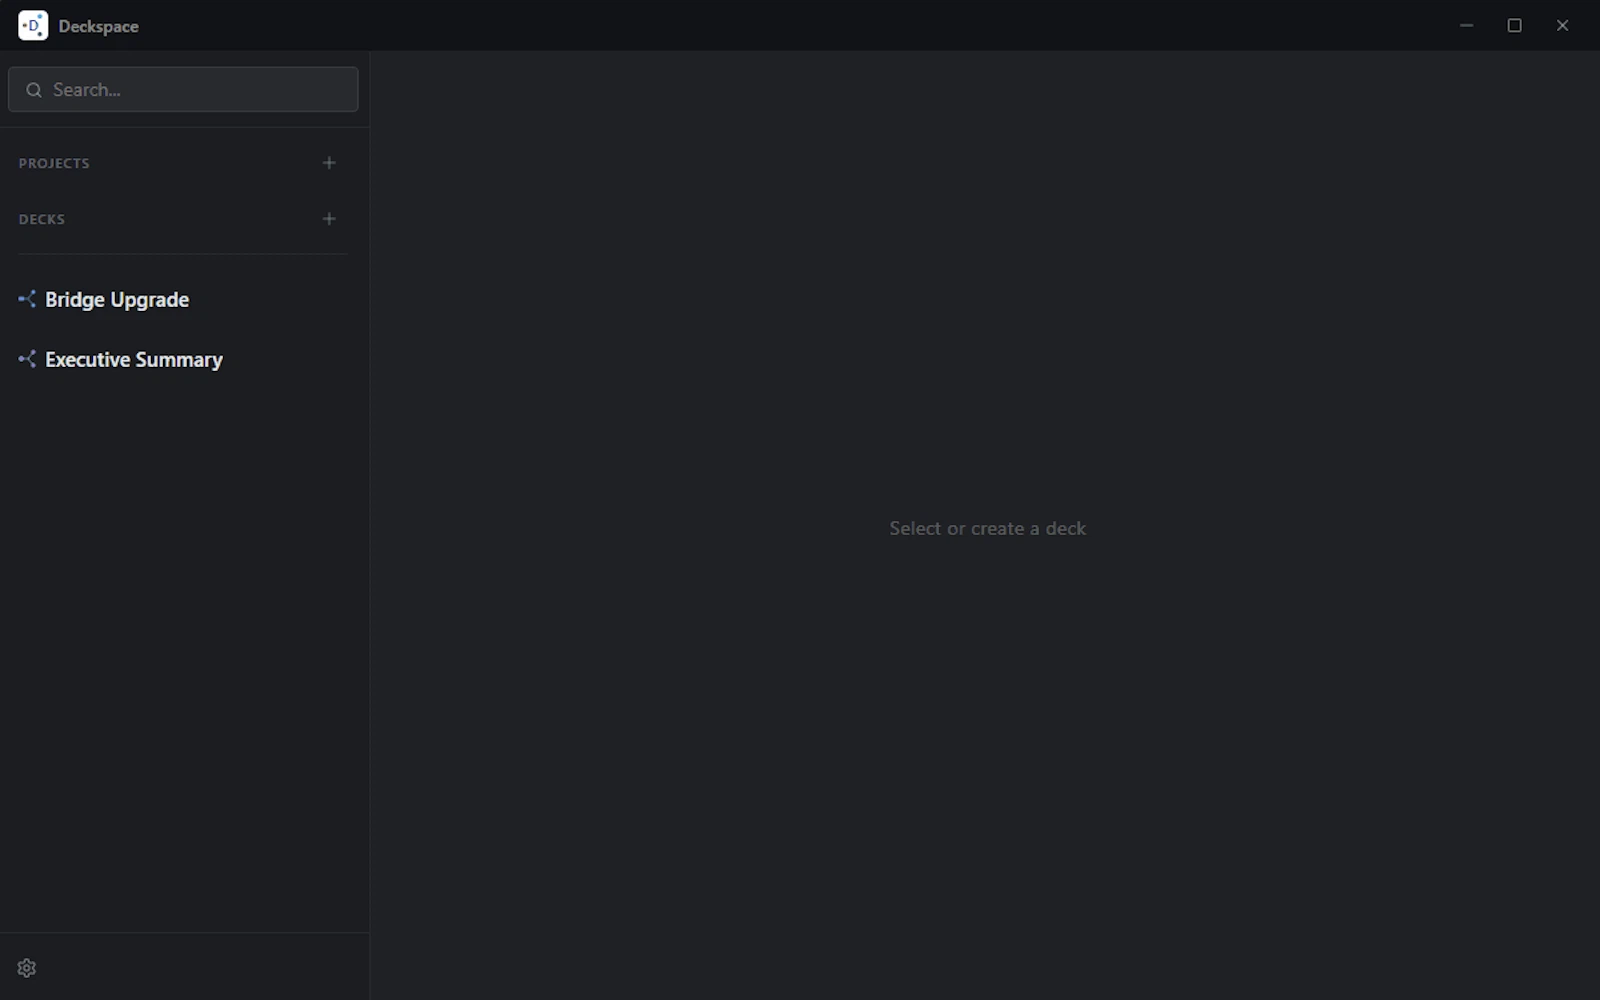The height and width of the screenshot is (1000, 1600).
Task: Add a new project with the plus icon
Action: click(329, 162)
